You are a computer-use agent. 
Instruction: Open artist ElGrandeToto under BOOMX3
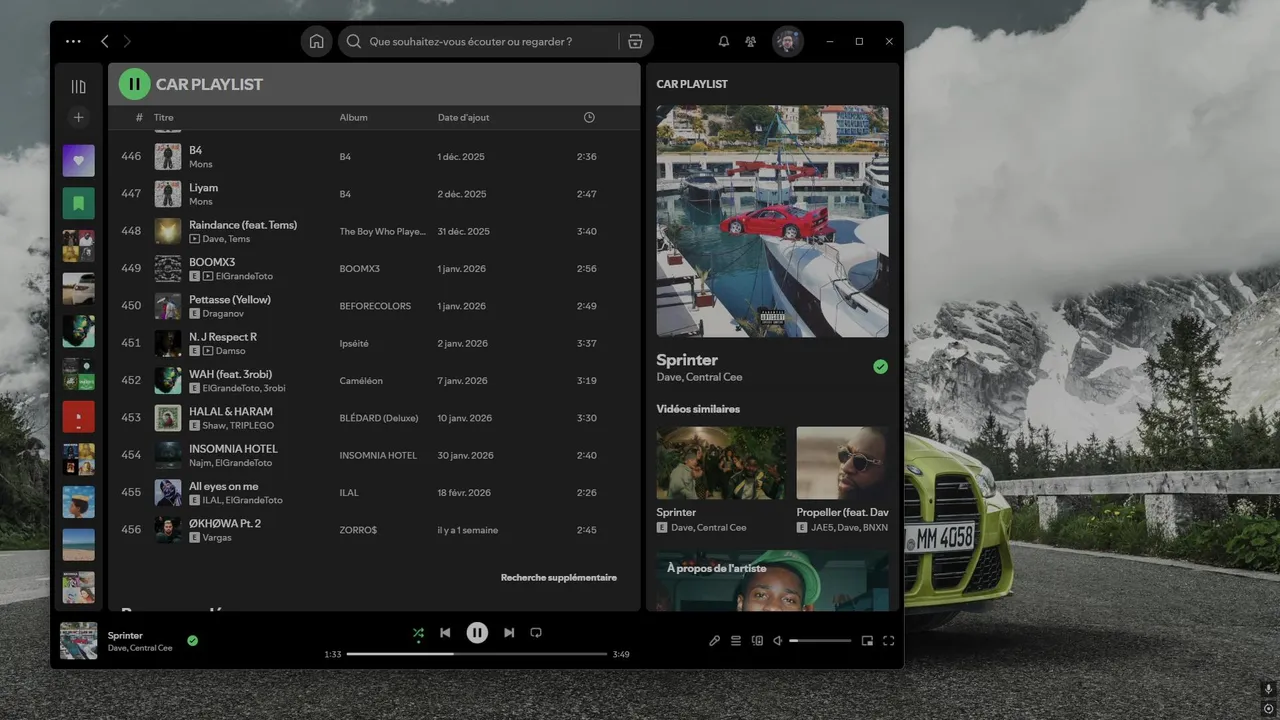tap(244, 276)
